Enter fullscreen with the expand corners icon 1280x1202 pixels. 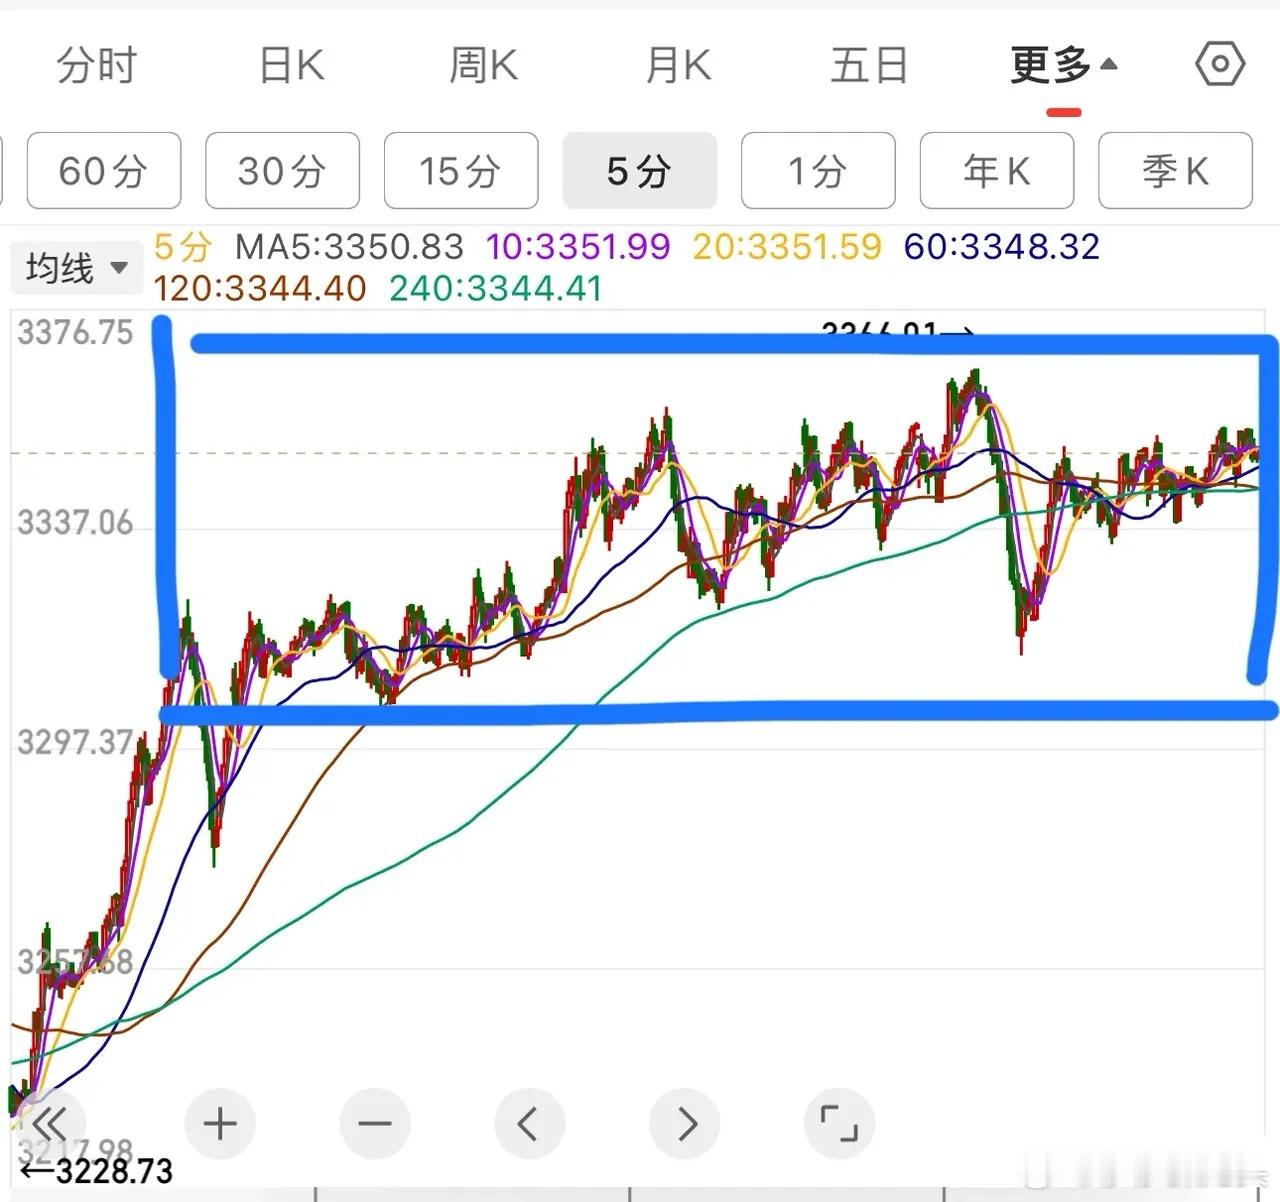coord(839,1123)
